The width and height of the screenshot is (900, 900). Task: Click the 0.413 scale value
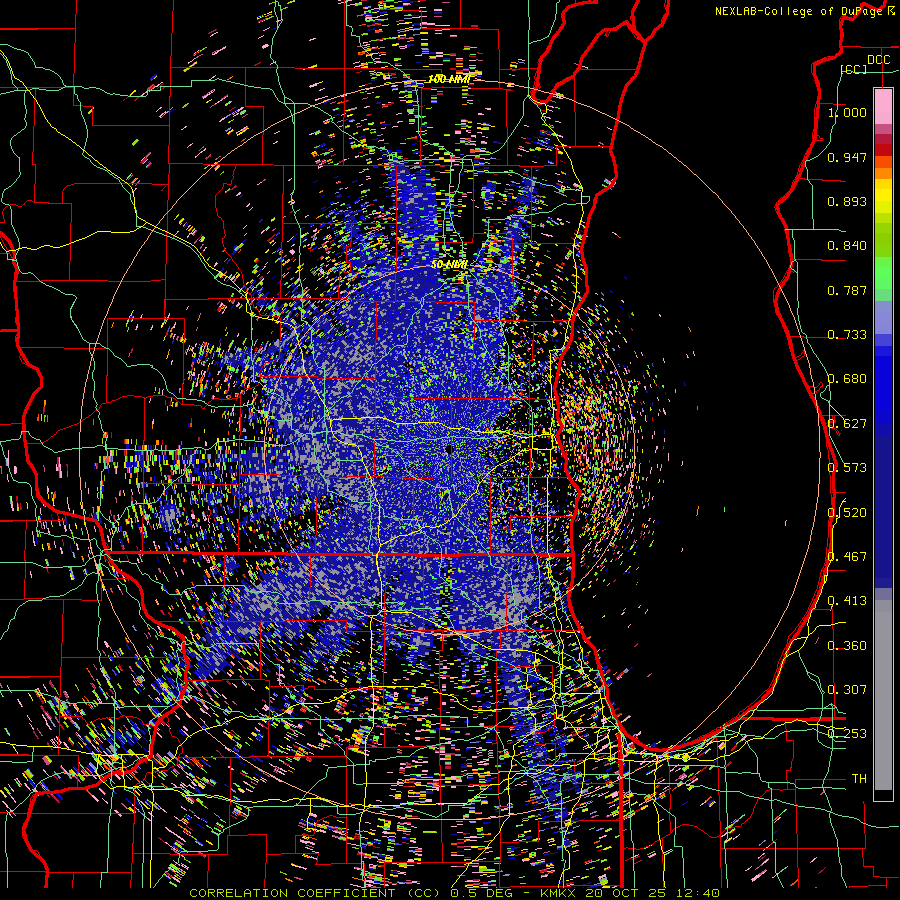[847, 601]
